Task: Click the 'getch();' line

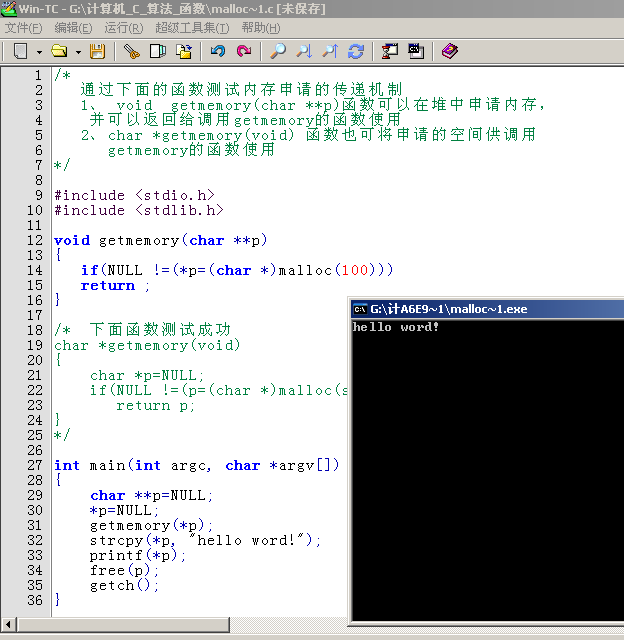Action: click(x=124, y=585)
